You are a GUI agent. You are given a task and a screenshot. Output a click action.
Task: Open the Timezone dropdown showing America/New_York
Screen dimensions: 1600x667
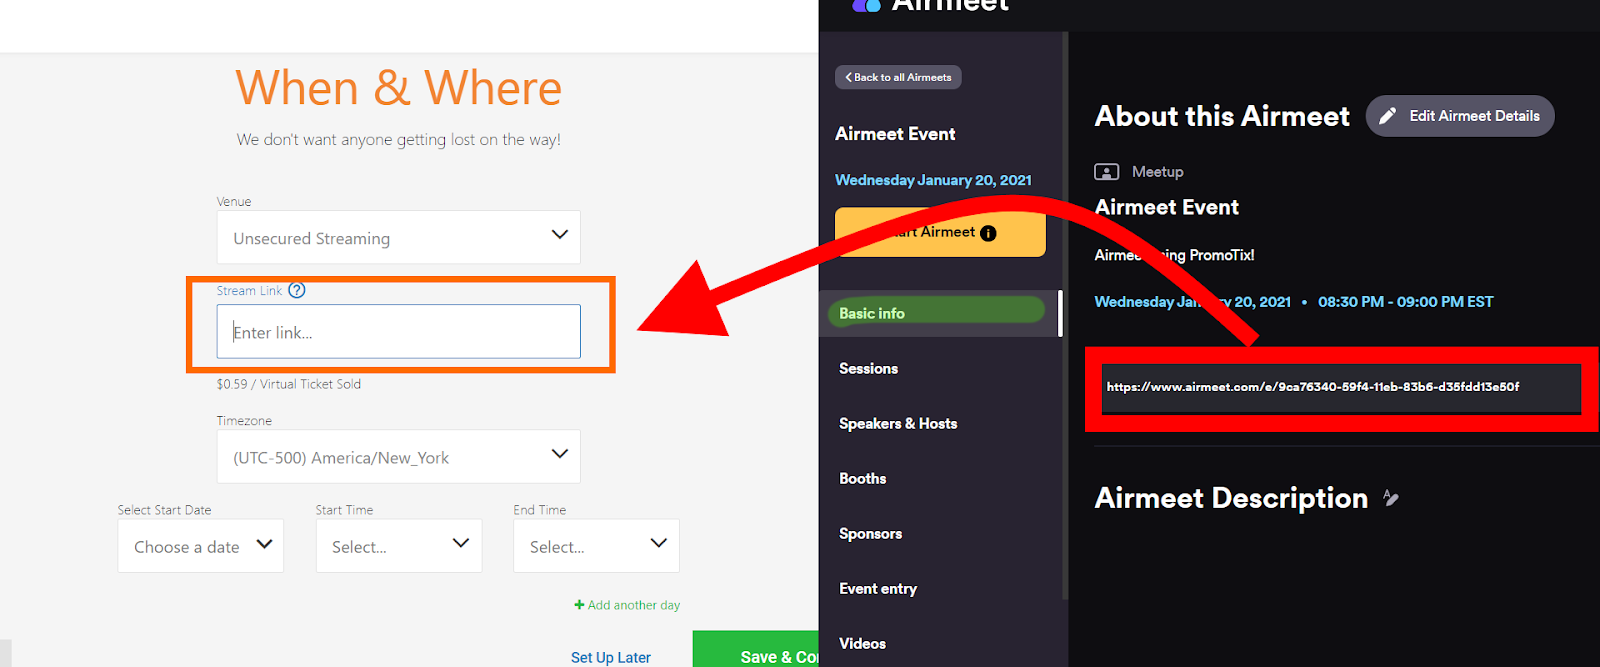point(398,457)
